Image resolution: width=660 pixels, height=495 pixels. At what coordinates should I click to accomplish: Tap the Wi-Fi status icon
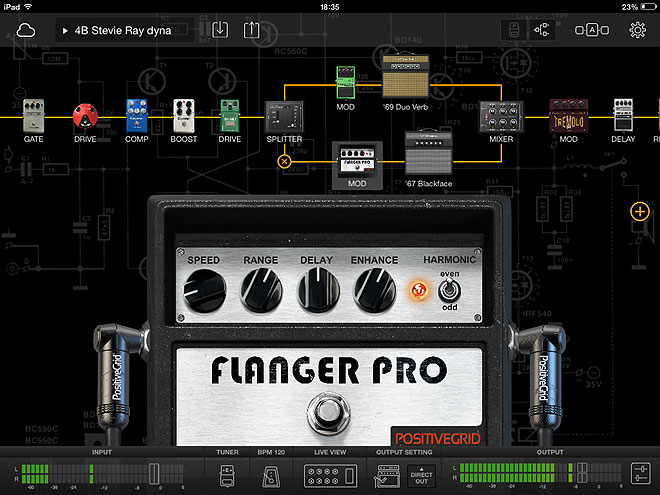pyautogui.click(x=28, y=7)
